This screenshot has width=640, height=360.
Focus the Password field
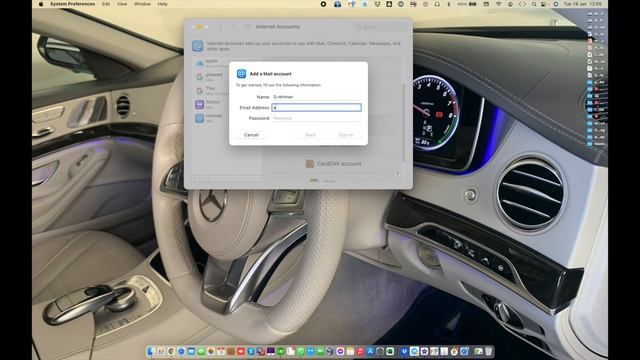[316, 118]
